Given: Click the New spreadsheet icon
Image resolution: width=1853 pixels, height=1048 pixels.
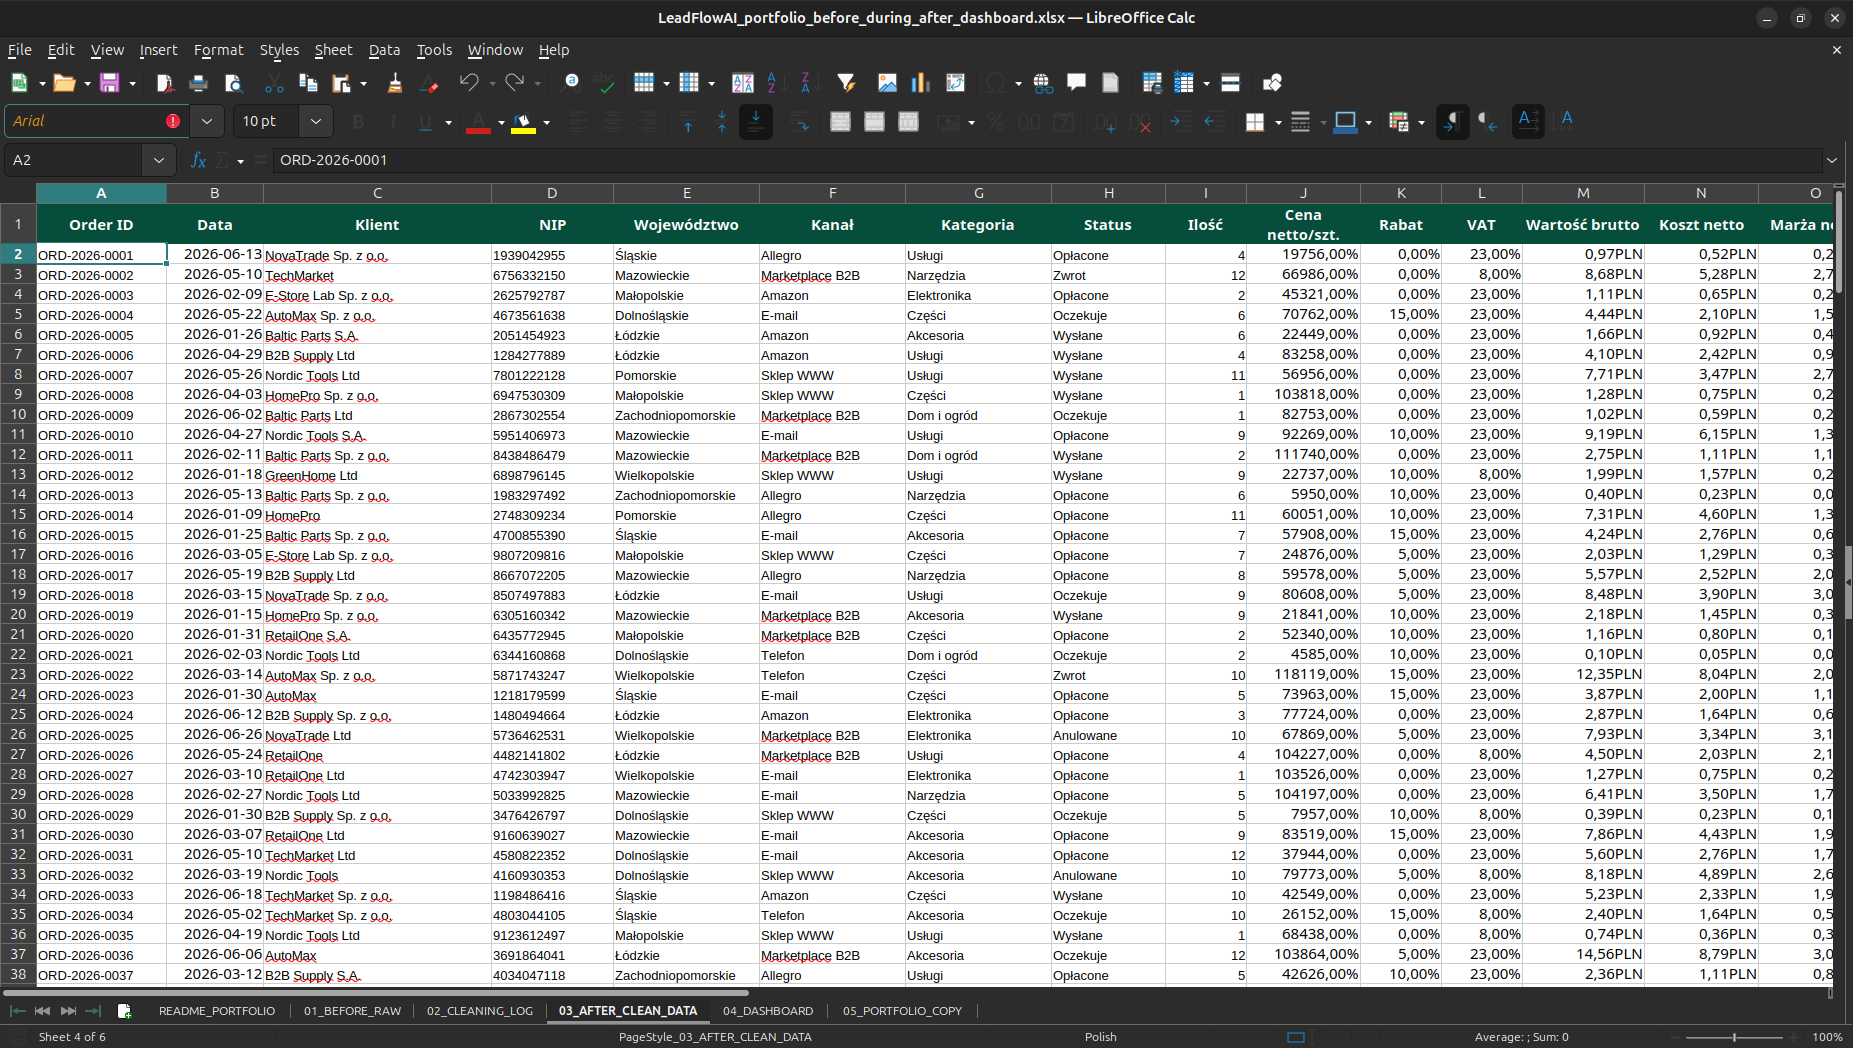Looking at the screenshot, I should (x=19, y=83).
